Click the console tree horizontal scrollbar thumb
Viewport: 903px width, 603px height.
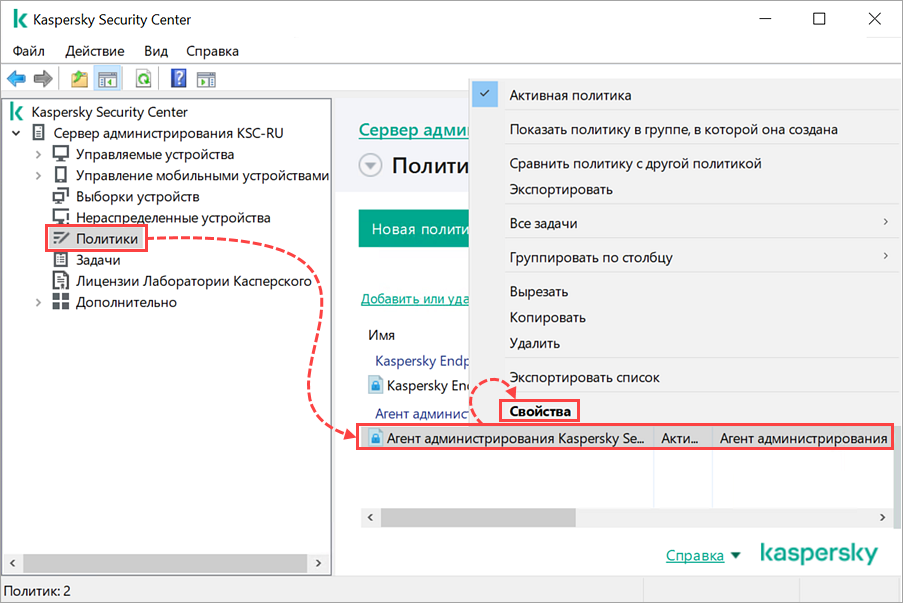165,563
